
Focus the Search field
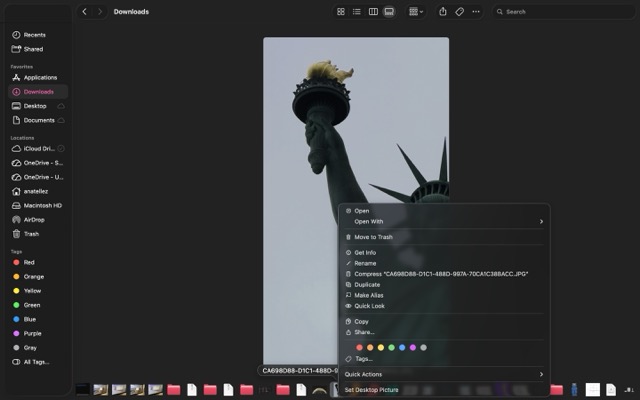[x=563, y=11]
